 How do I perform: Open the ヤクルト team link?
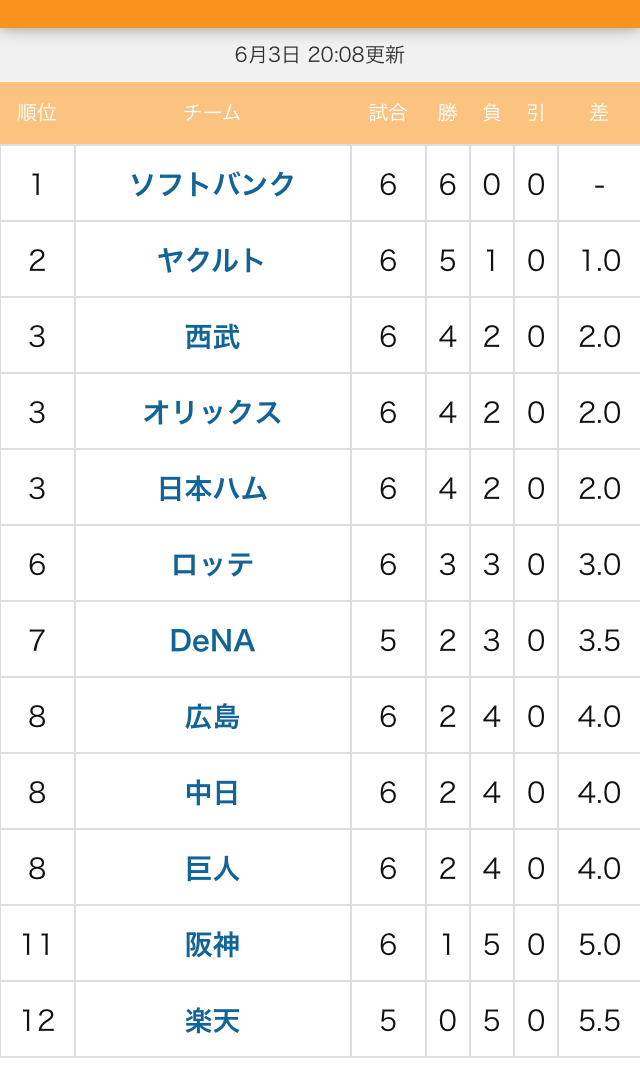click(212, 260)
